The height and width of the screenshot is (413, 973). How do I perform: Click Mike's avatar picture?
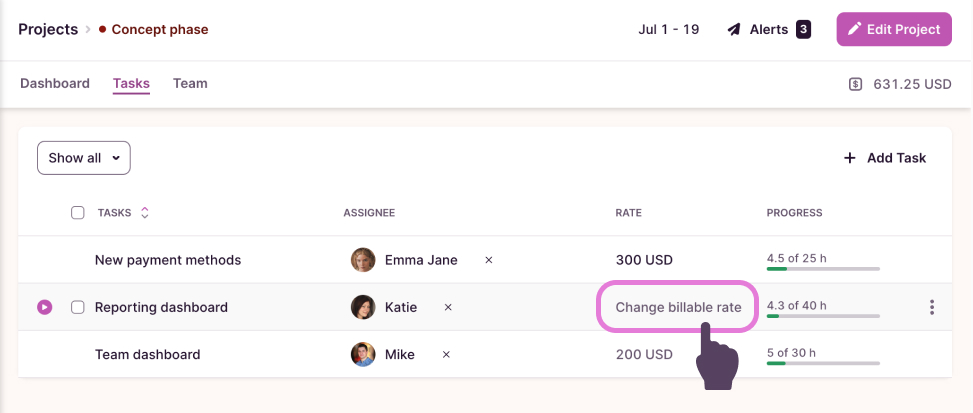point(363,354)
